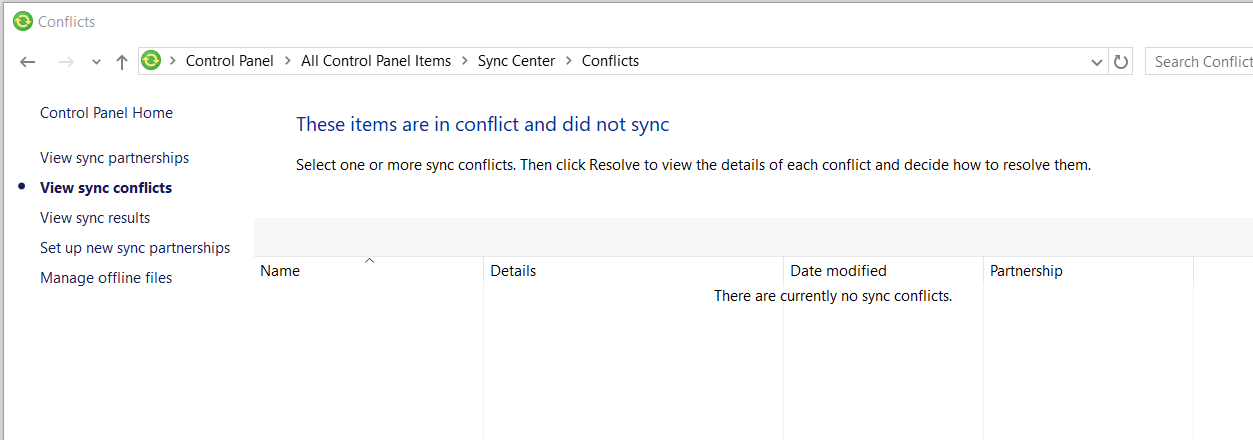Navigate to Sync Center breadcrumb
This screenshot has width=1253, height=440.
click(516, 61)
